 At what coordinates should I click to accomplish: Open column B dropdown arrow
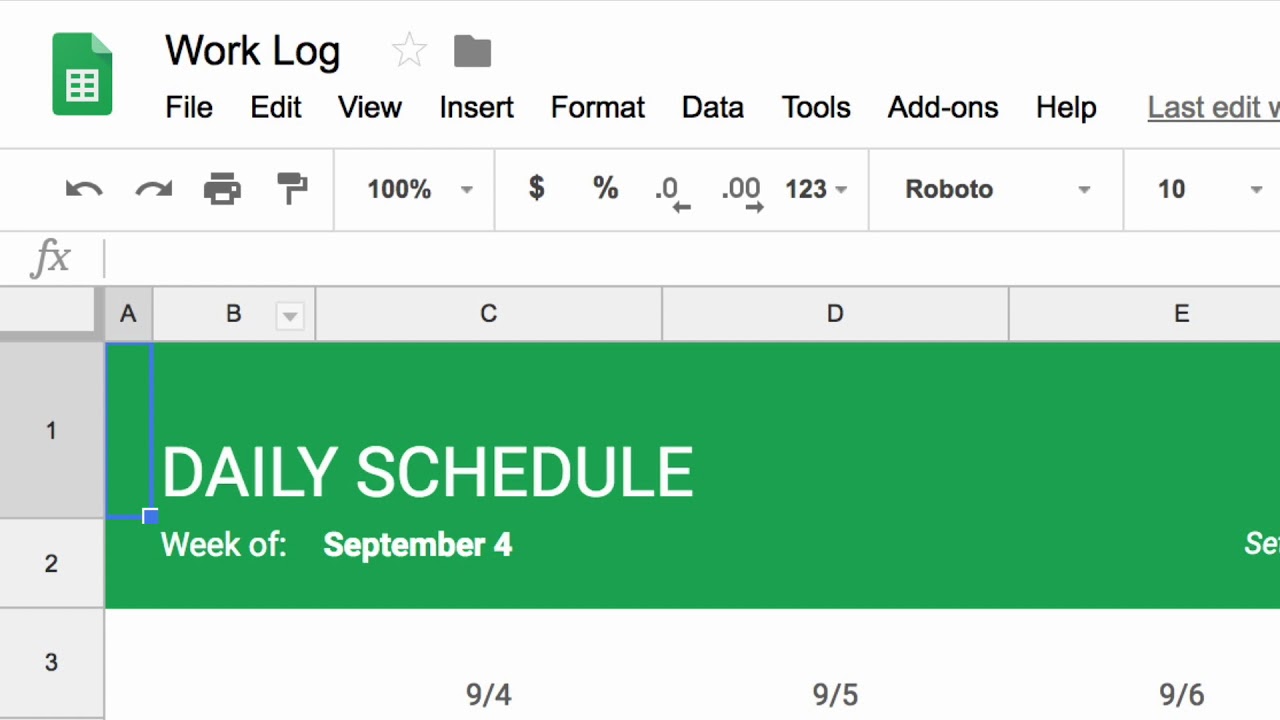click(x=289, y=316)
